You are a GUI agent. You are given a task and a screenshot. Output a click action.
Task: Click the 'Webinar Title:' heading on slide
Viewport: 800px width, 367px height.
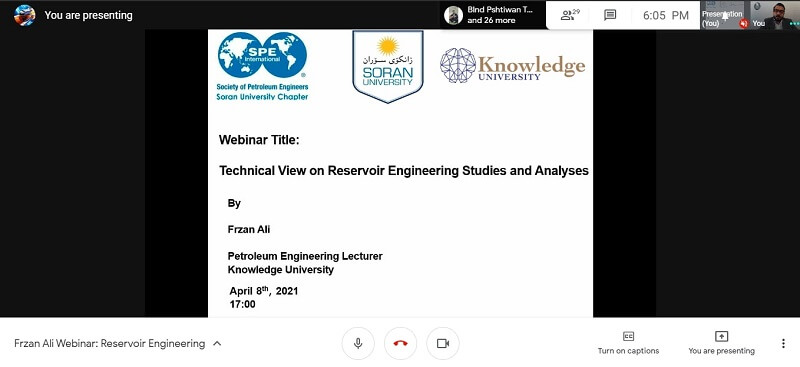tap(259, 140)
